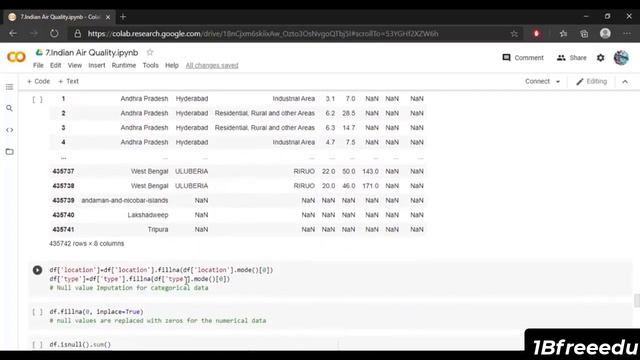
Task: Click the 435742 rows × 8 columns text
Action: [87, 243]
